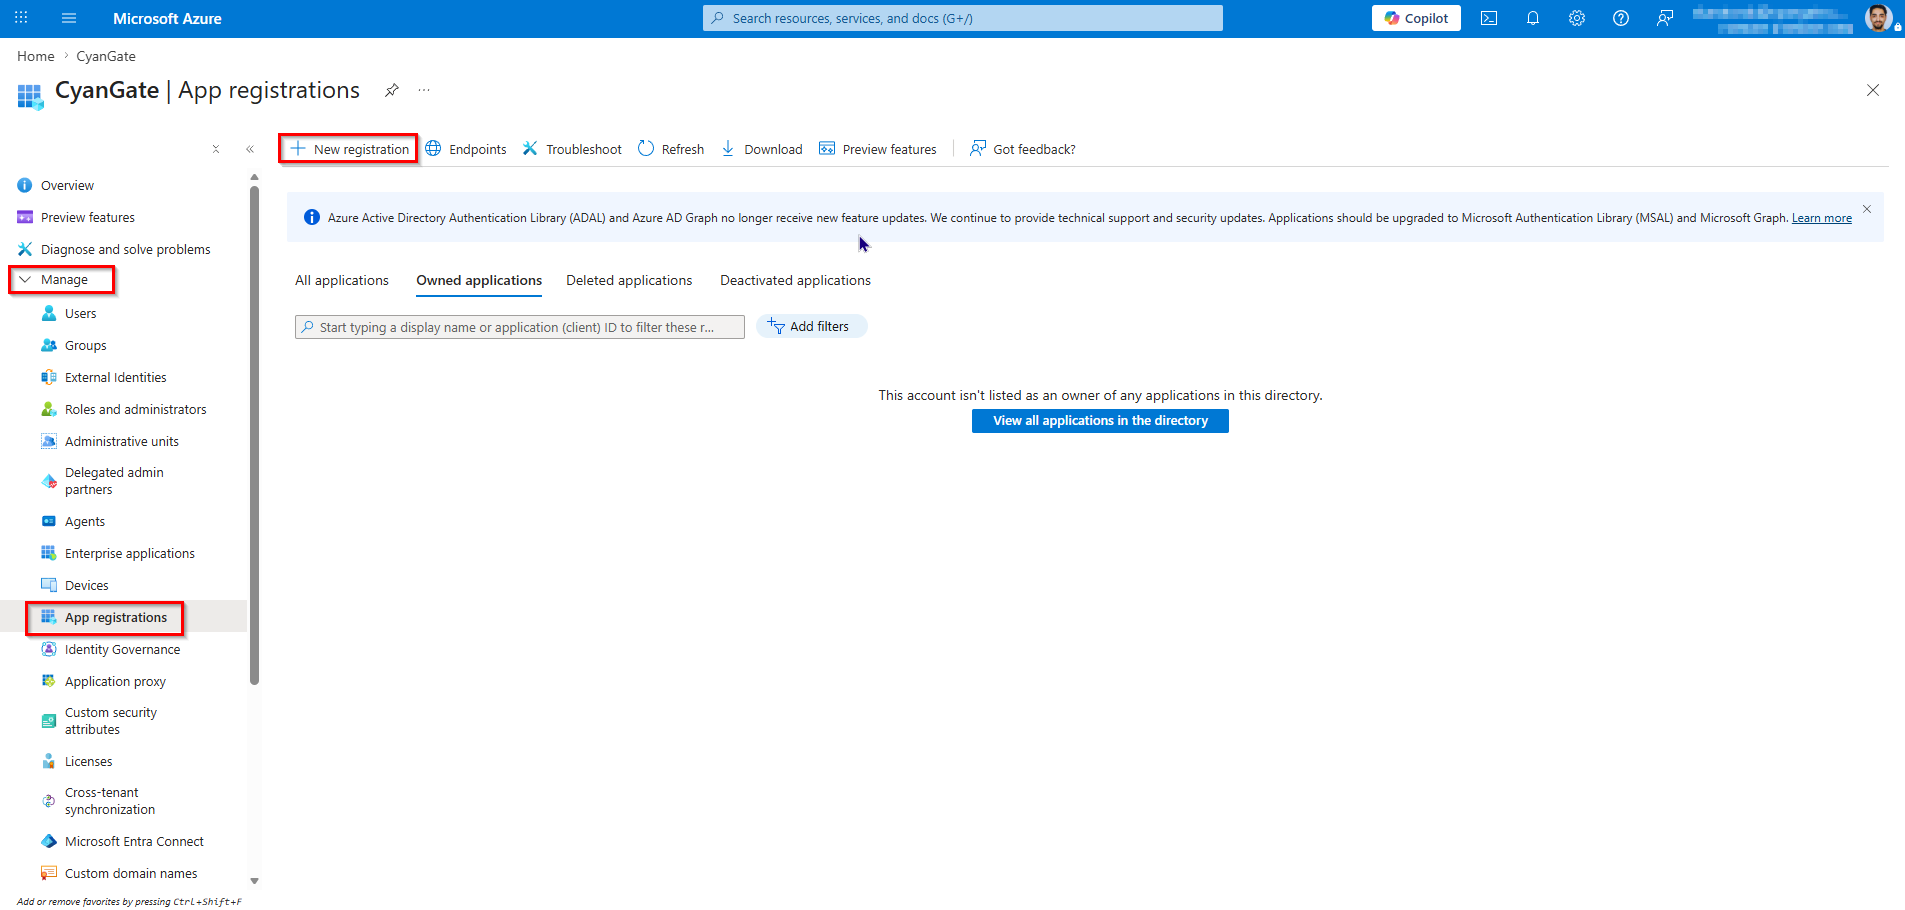Image resolution: width=1905 pixels, height=910 pixels.
Task: Switch to the All applications tab
Action: (342, 280)
